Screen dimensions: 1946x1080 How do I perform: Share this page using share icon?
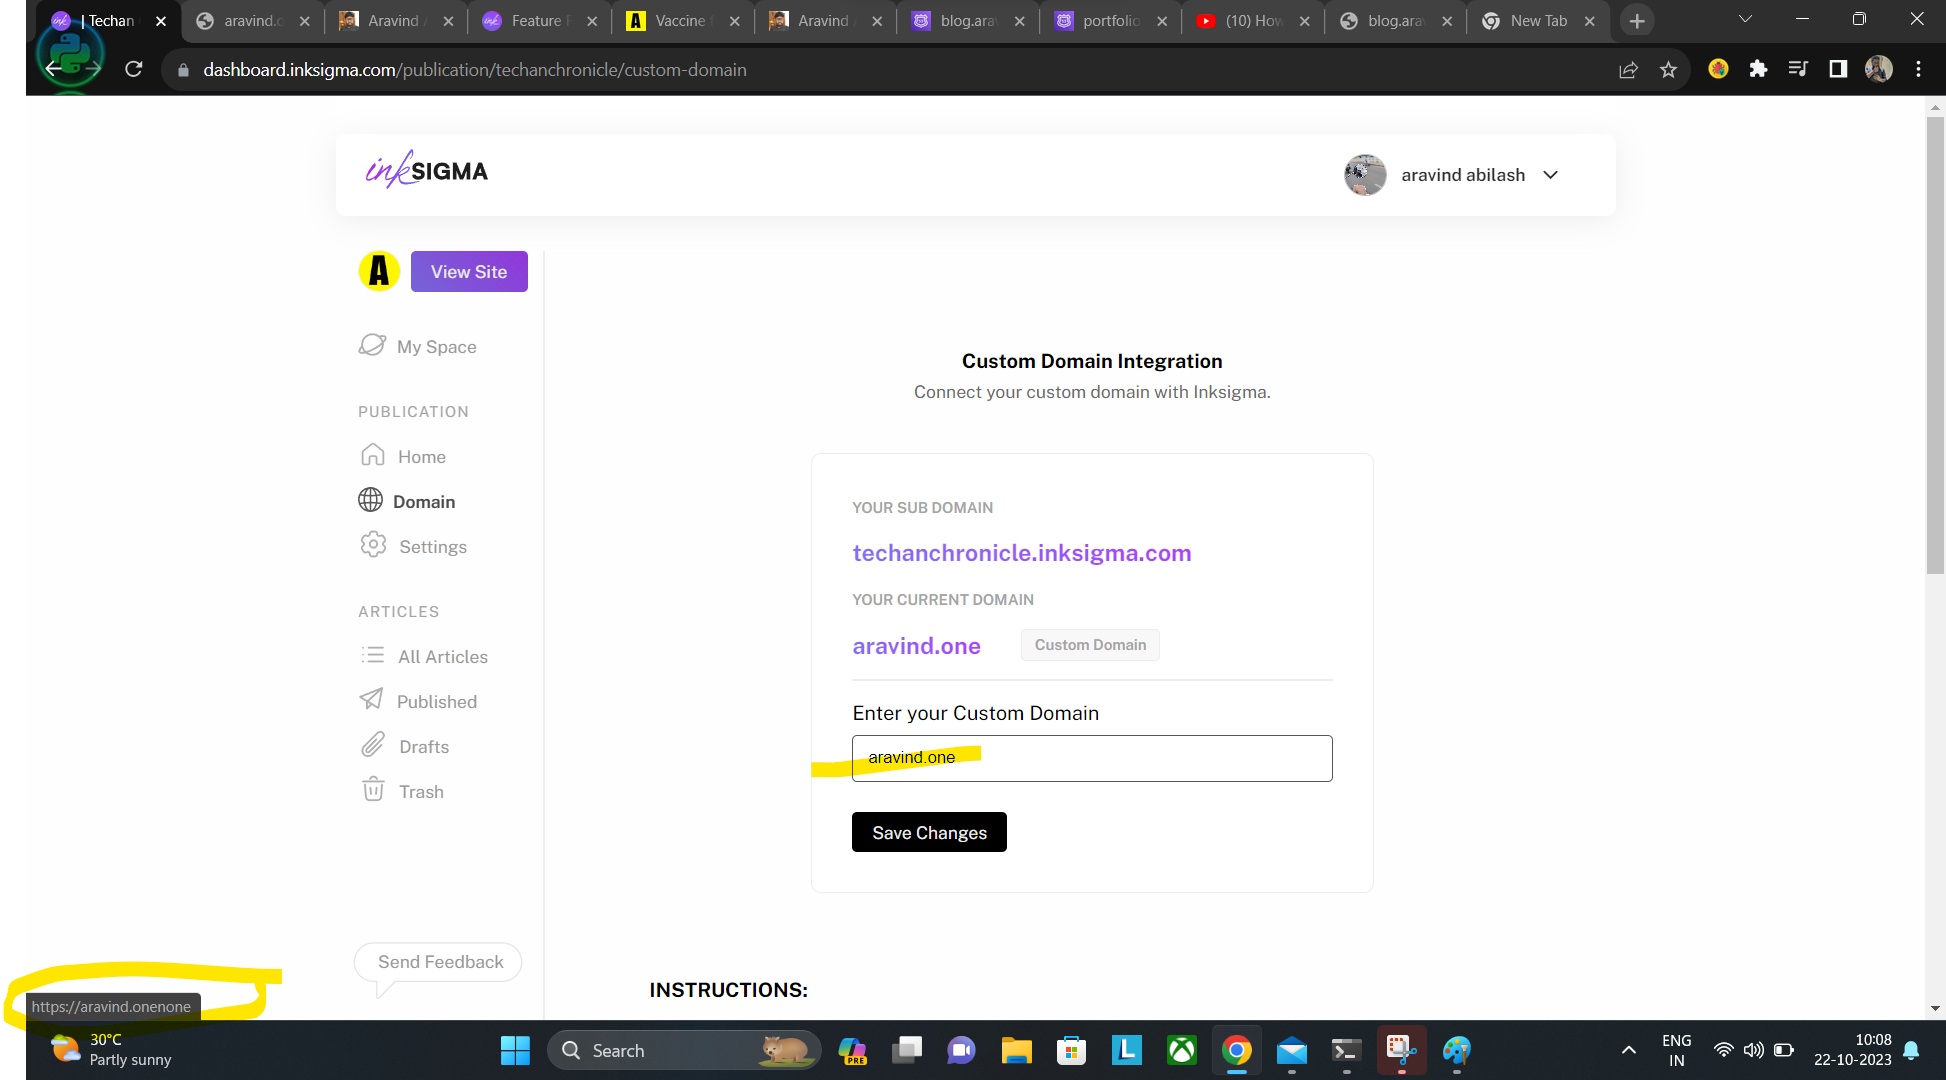[x=1628, y=69]
